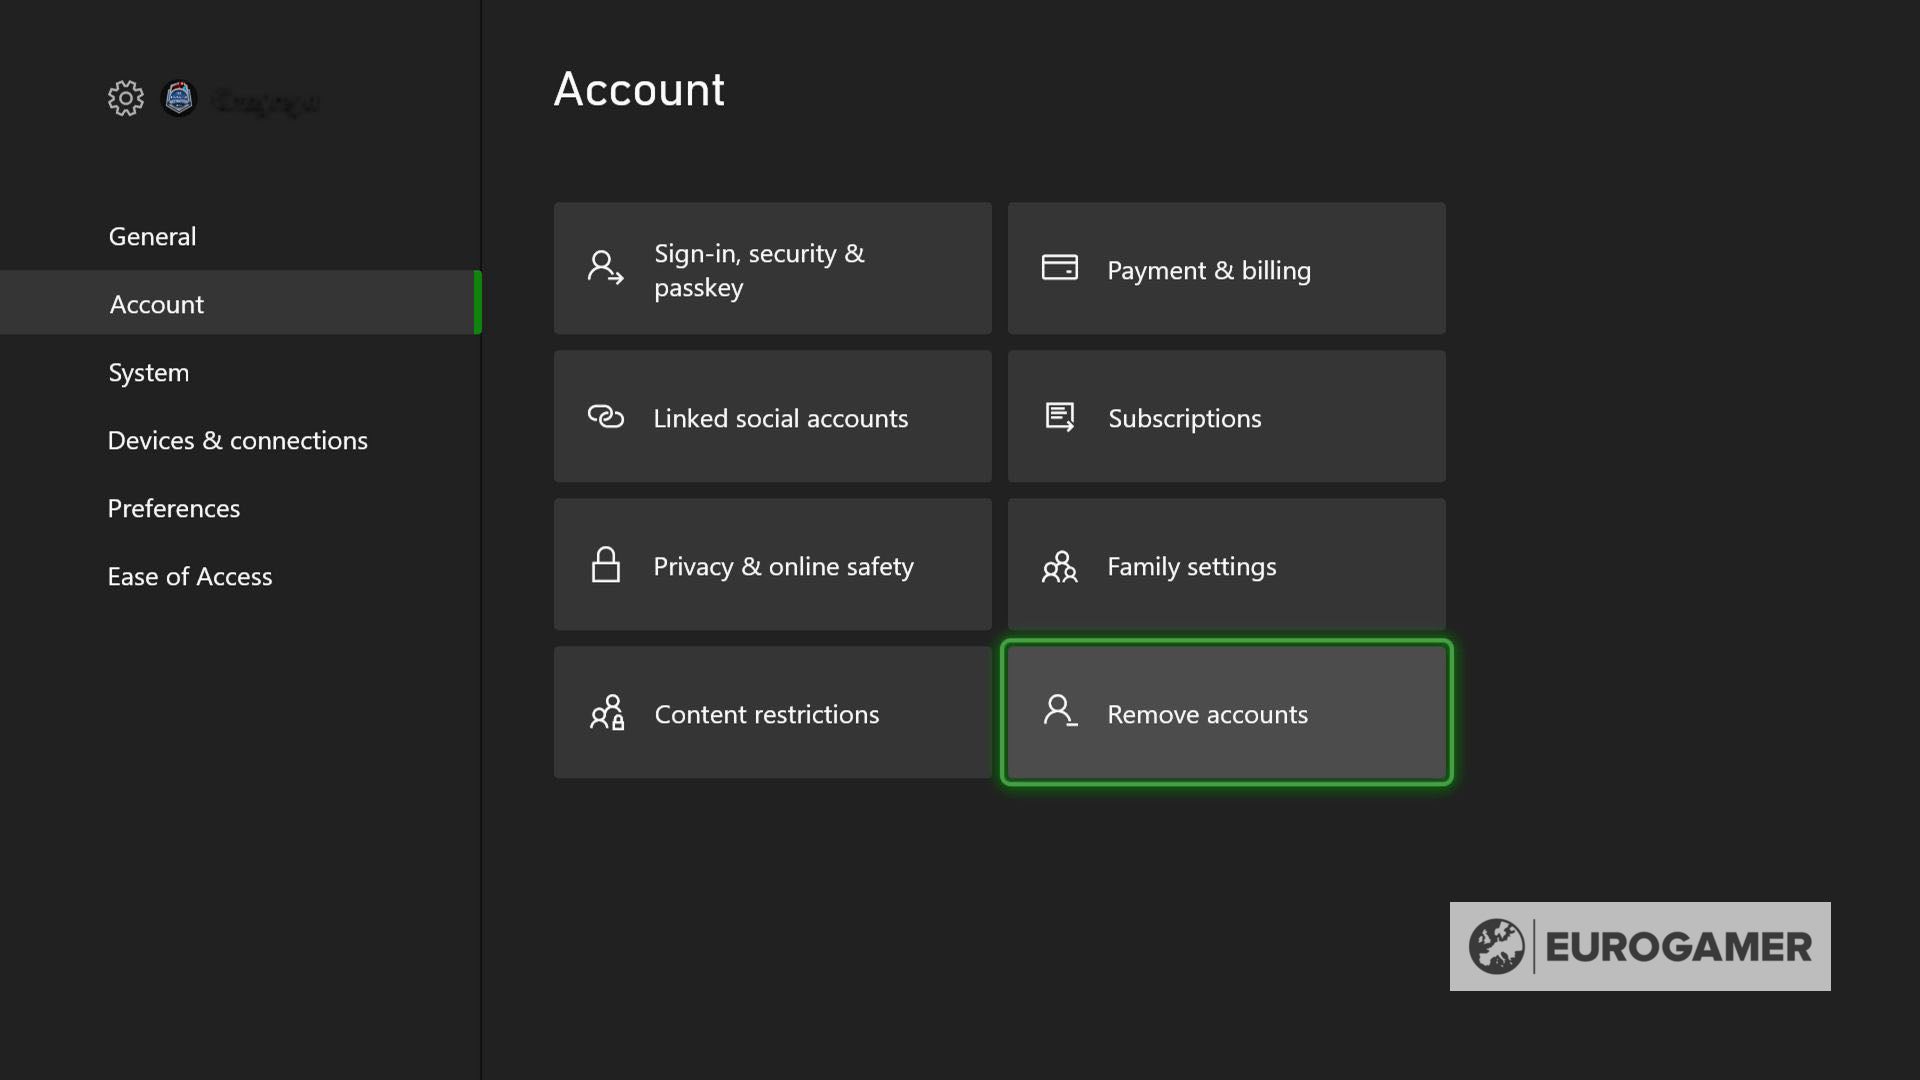Click the Privacy & online safety tile

pyautogui.click(x=772, y=564)
